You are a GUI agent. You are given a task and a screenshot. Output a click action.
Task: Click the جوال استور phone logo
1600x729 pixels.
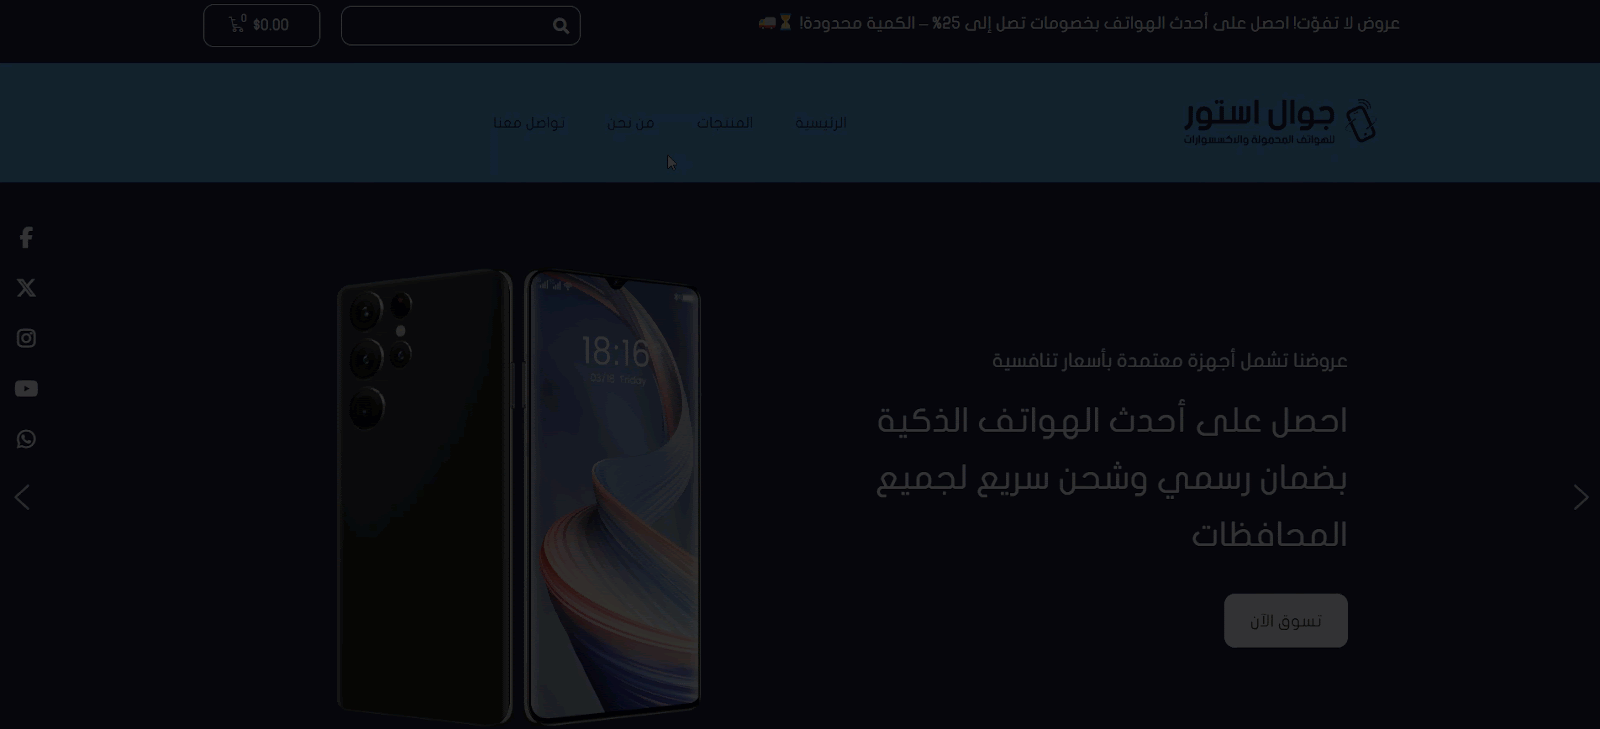point(1280,122)
